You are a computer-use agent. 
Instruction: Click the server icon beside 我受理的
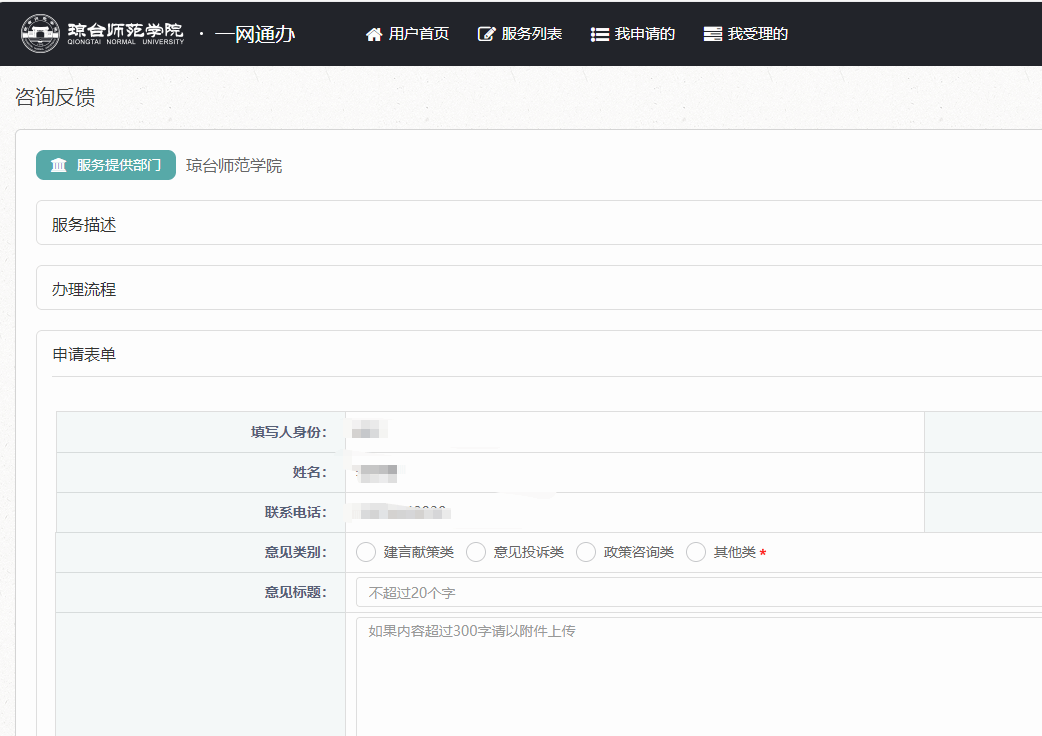(x=713, y=34)
